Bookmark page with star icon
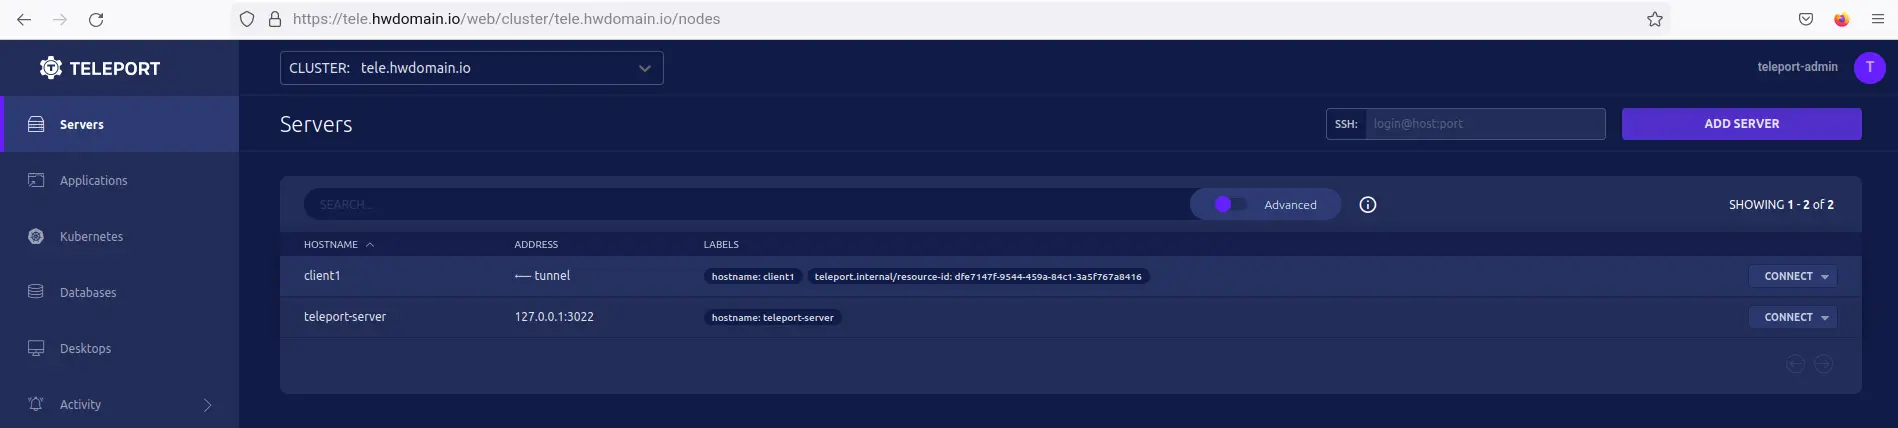 pyautogui.click(x=1655, y=19)
